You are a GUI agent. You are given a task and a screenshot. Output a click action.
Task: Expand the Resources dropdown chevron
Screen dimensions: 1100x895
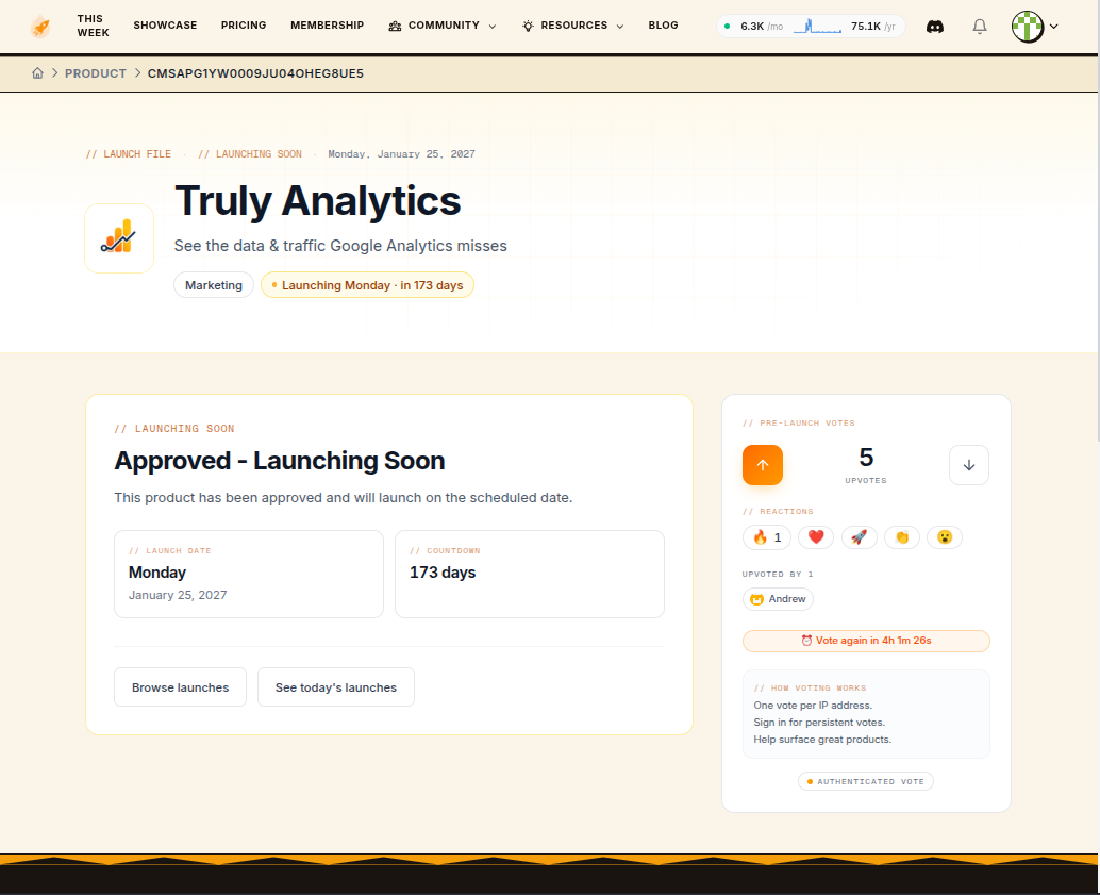[620, 27]
